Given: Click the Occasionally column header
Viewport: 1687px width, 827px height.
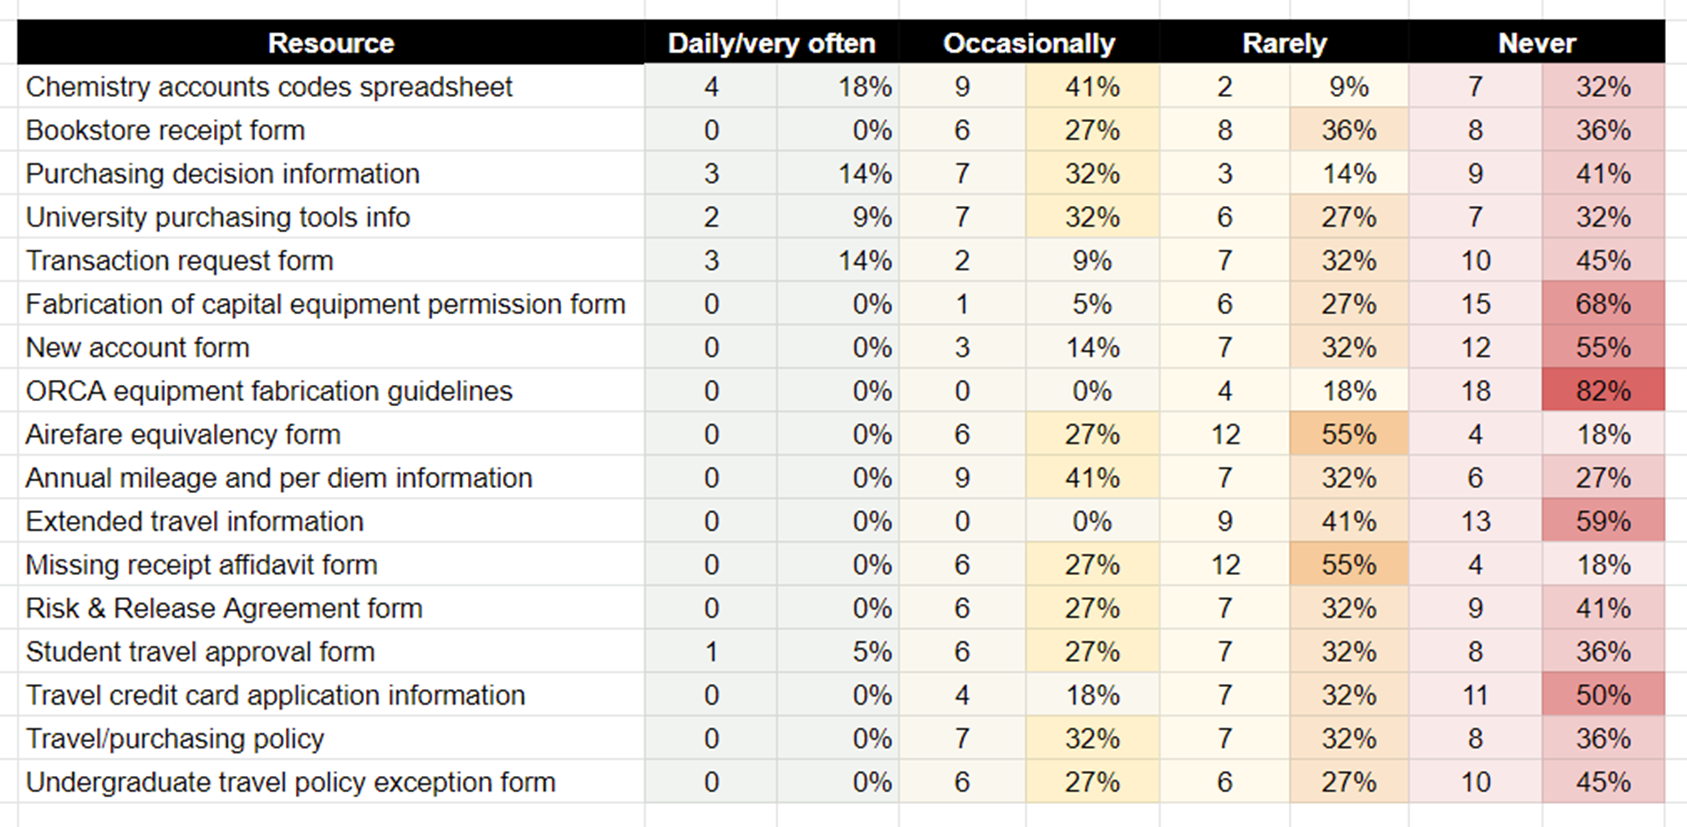Looking at the screenshot, I should pos(1029,43).
